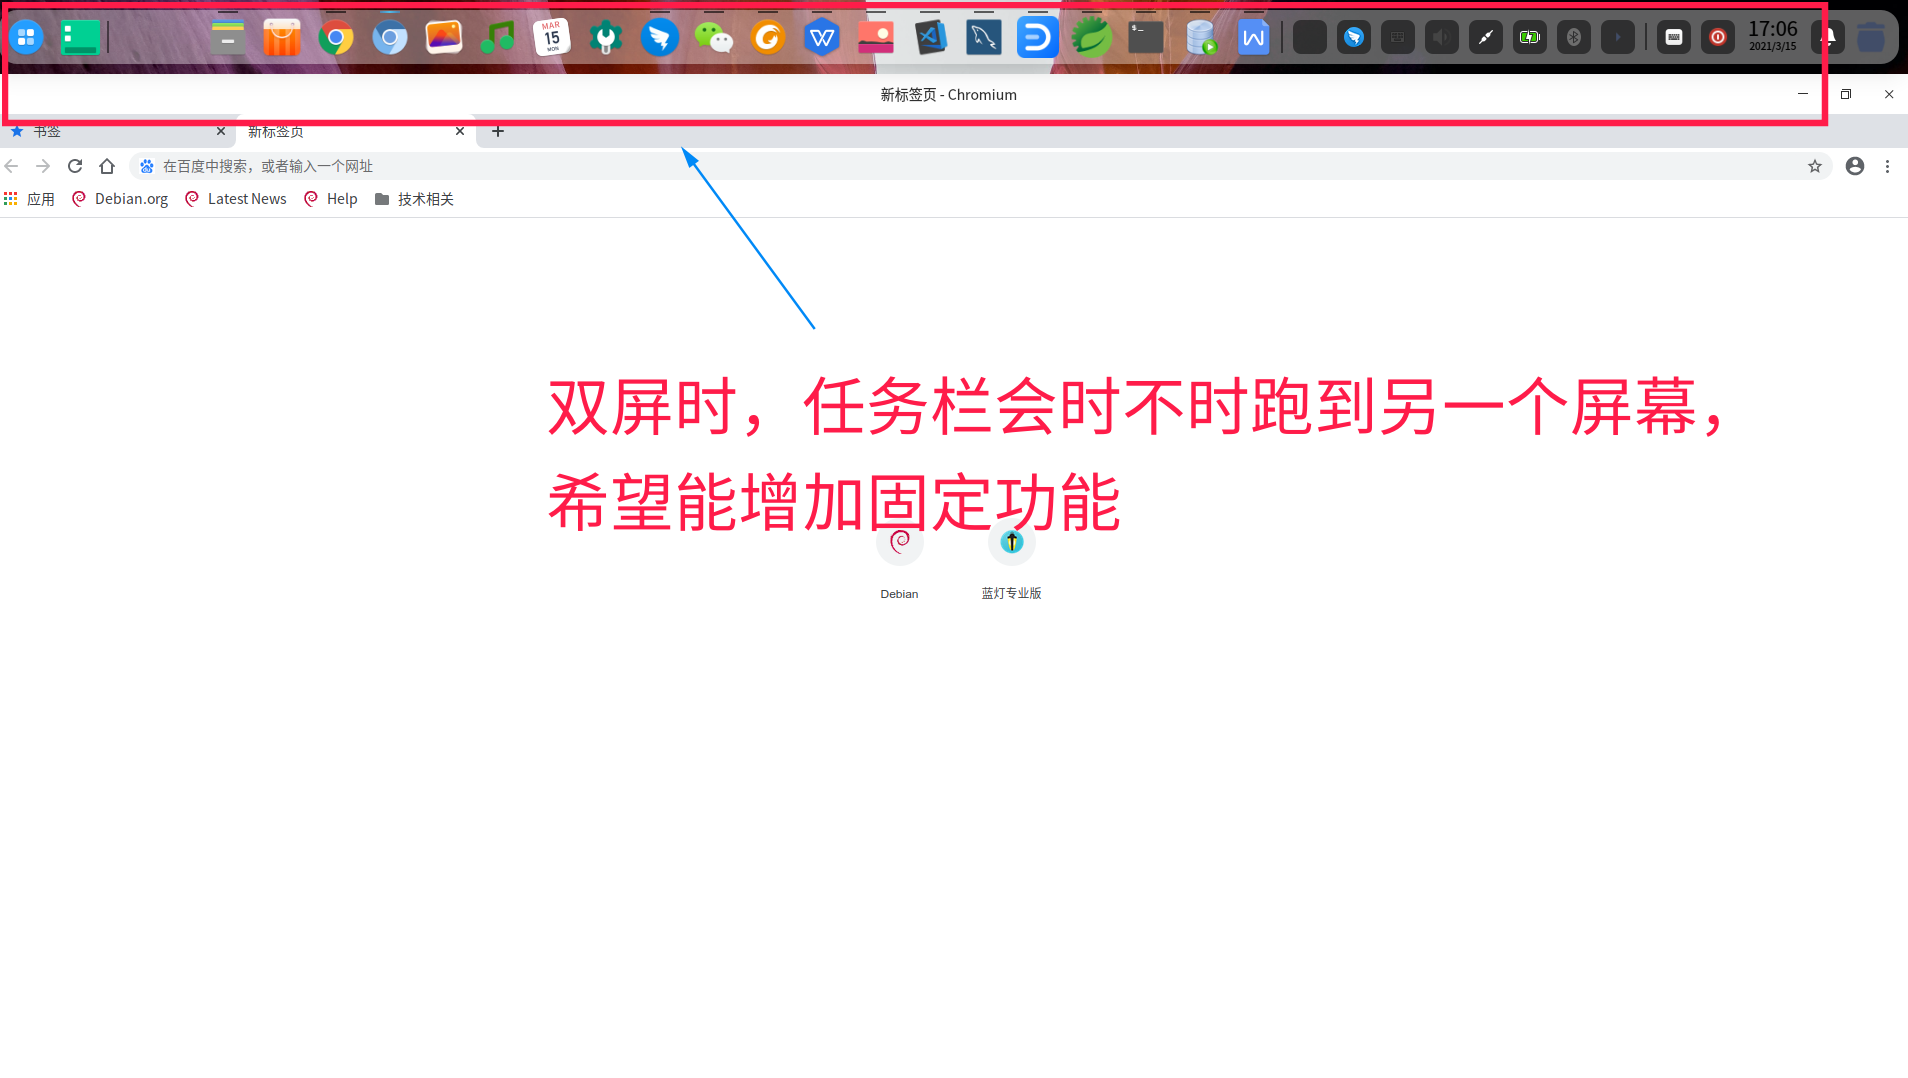Open a new tab with plus button
The width and height of the screenshot is (1908, 1078).
tap(498, 131)
